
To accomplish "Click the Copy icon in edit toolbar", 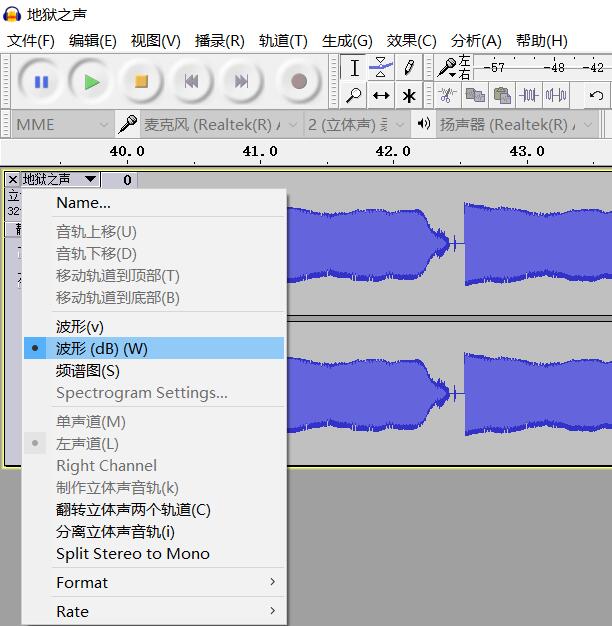I will tap(475, 96).
